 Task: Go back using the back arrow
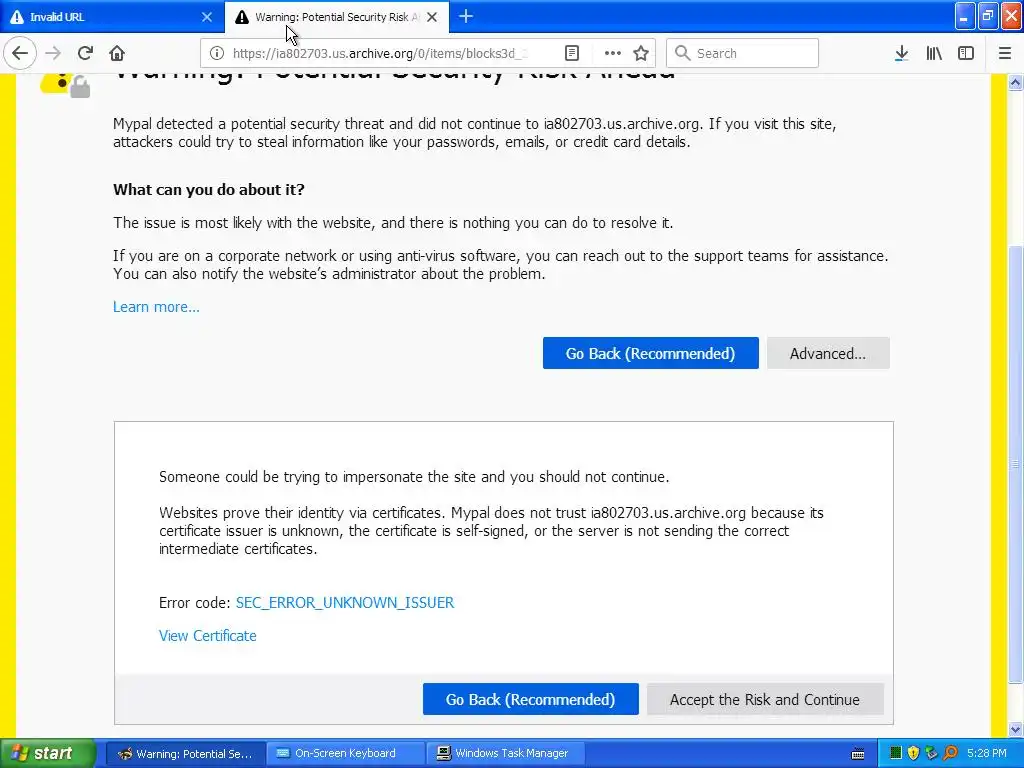coord(20,54)
